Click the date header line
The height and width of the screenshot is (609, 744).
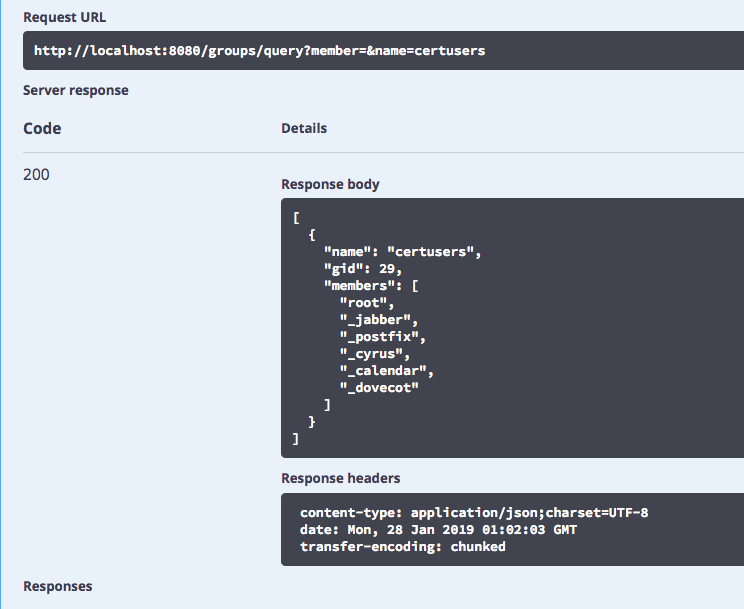click(438, 530)
